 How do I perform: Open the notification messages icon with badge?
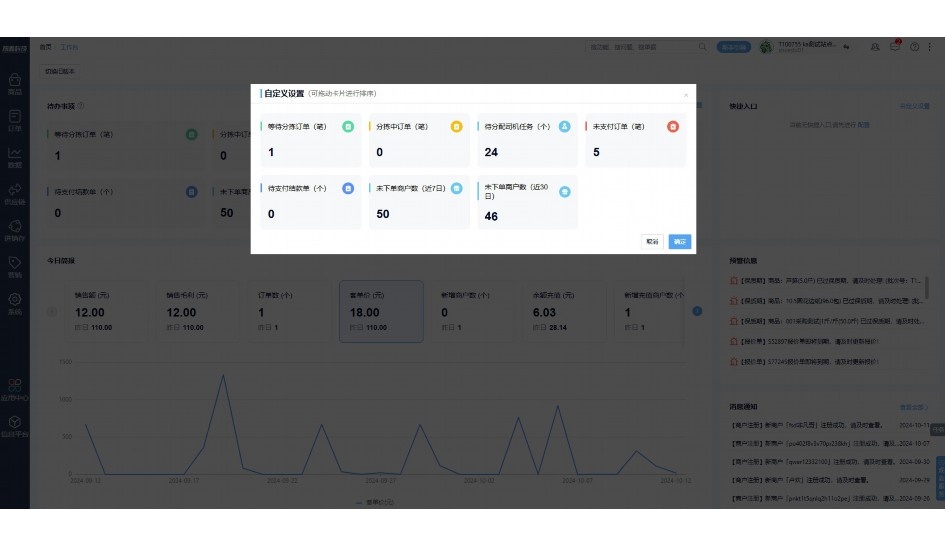(895, 47)
